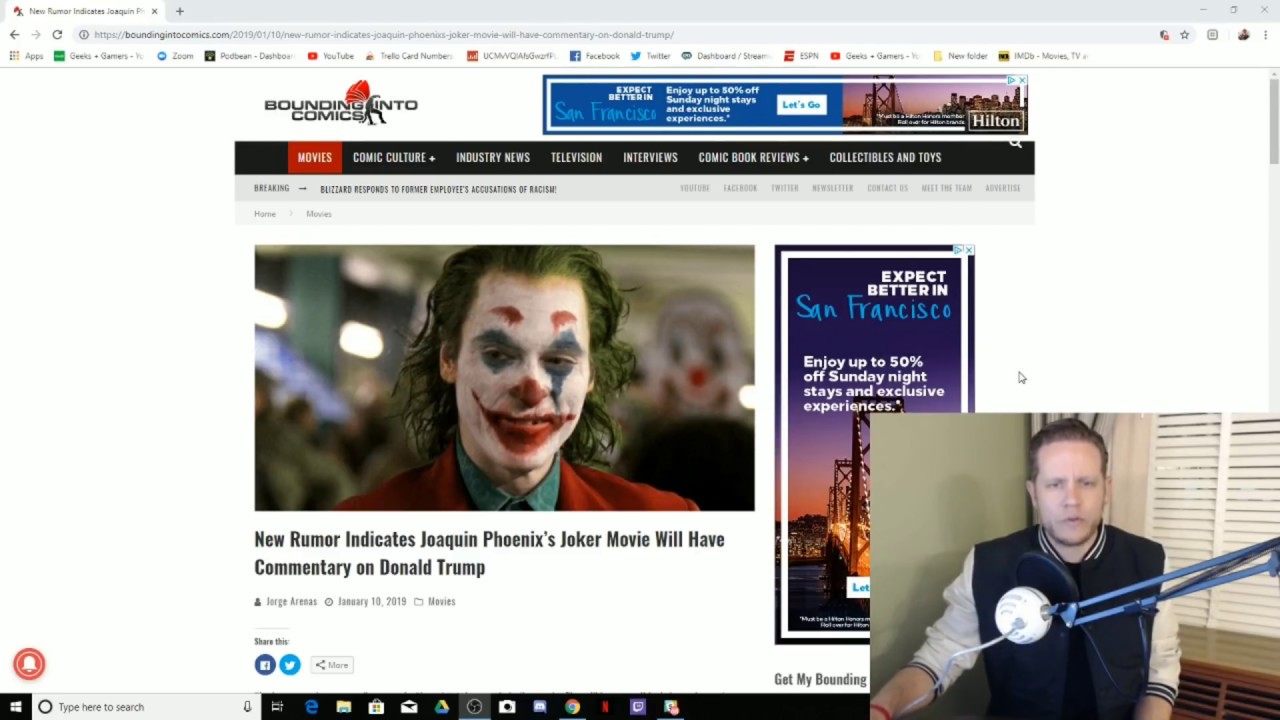The image size is (1280, 720).
Task: Expand the Comic Book Reviews + menu
Action: (x=753, y=157)
